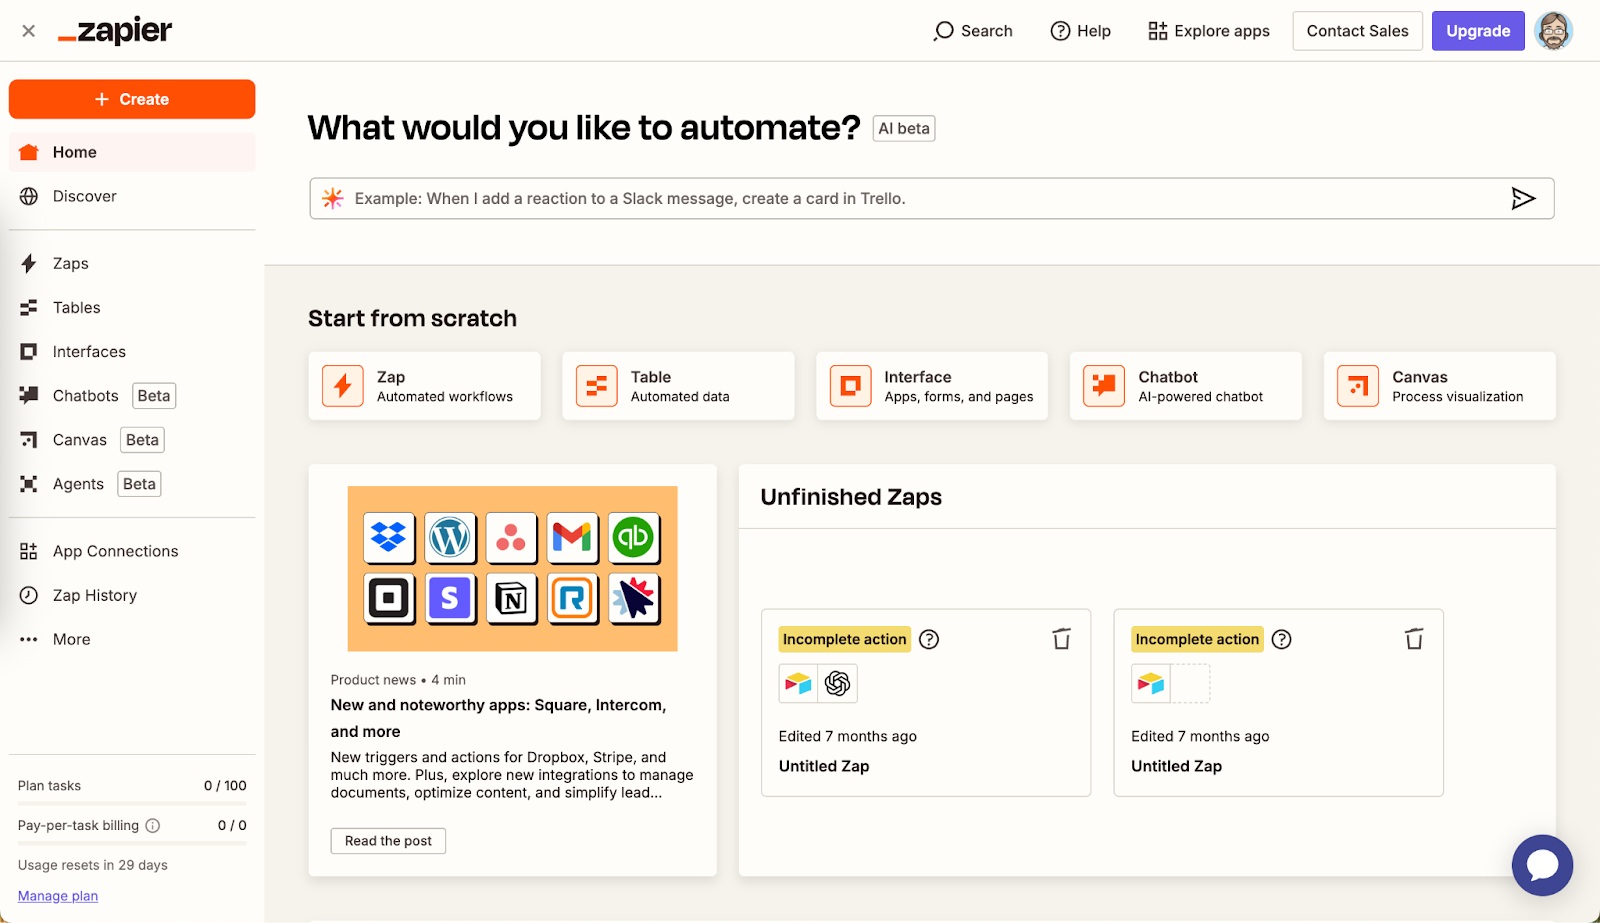
Task: Click the empty action placeholder in second Zap
Action: point(1190,684)
